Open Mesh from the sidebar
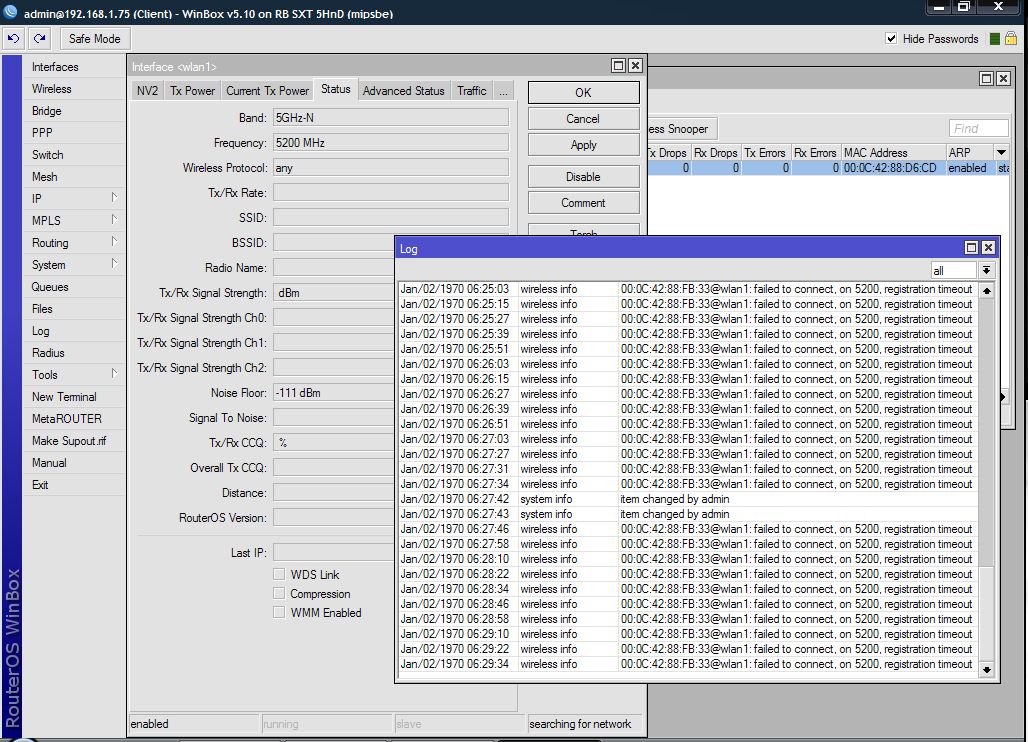The image size is (1028, 742). click(73, 176)
